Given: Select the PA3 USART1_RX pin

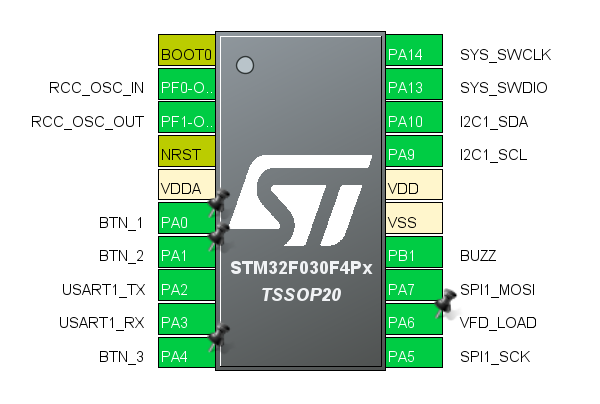Looking at the screenshot, I should pyautogui.click(x=186, y=321).
